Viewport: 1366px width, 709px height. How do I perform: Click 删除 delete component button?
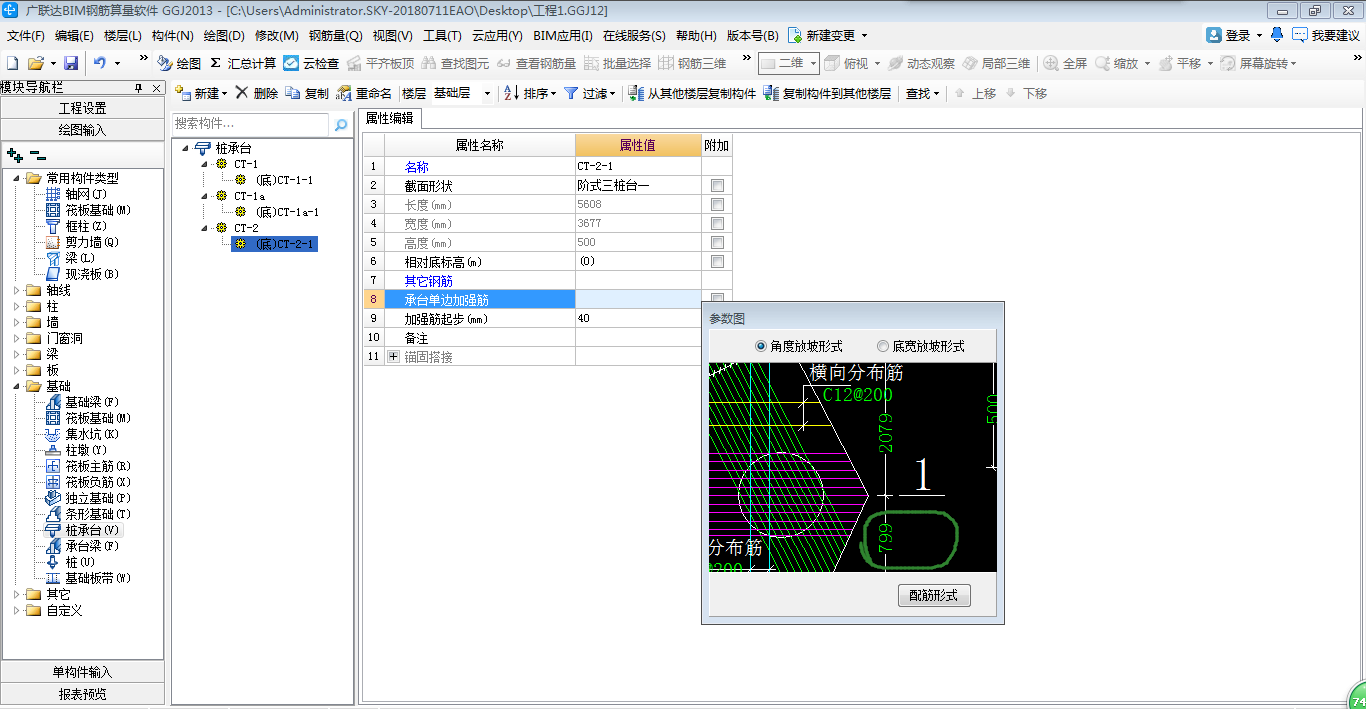(x=257, y=93)
